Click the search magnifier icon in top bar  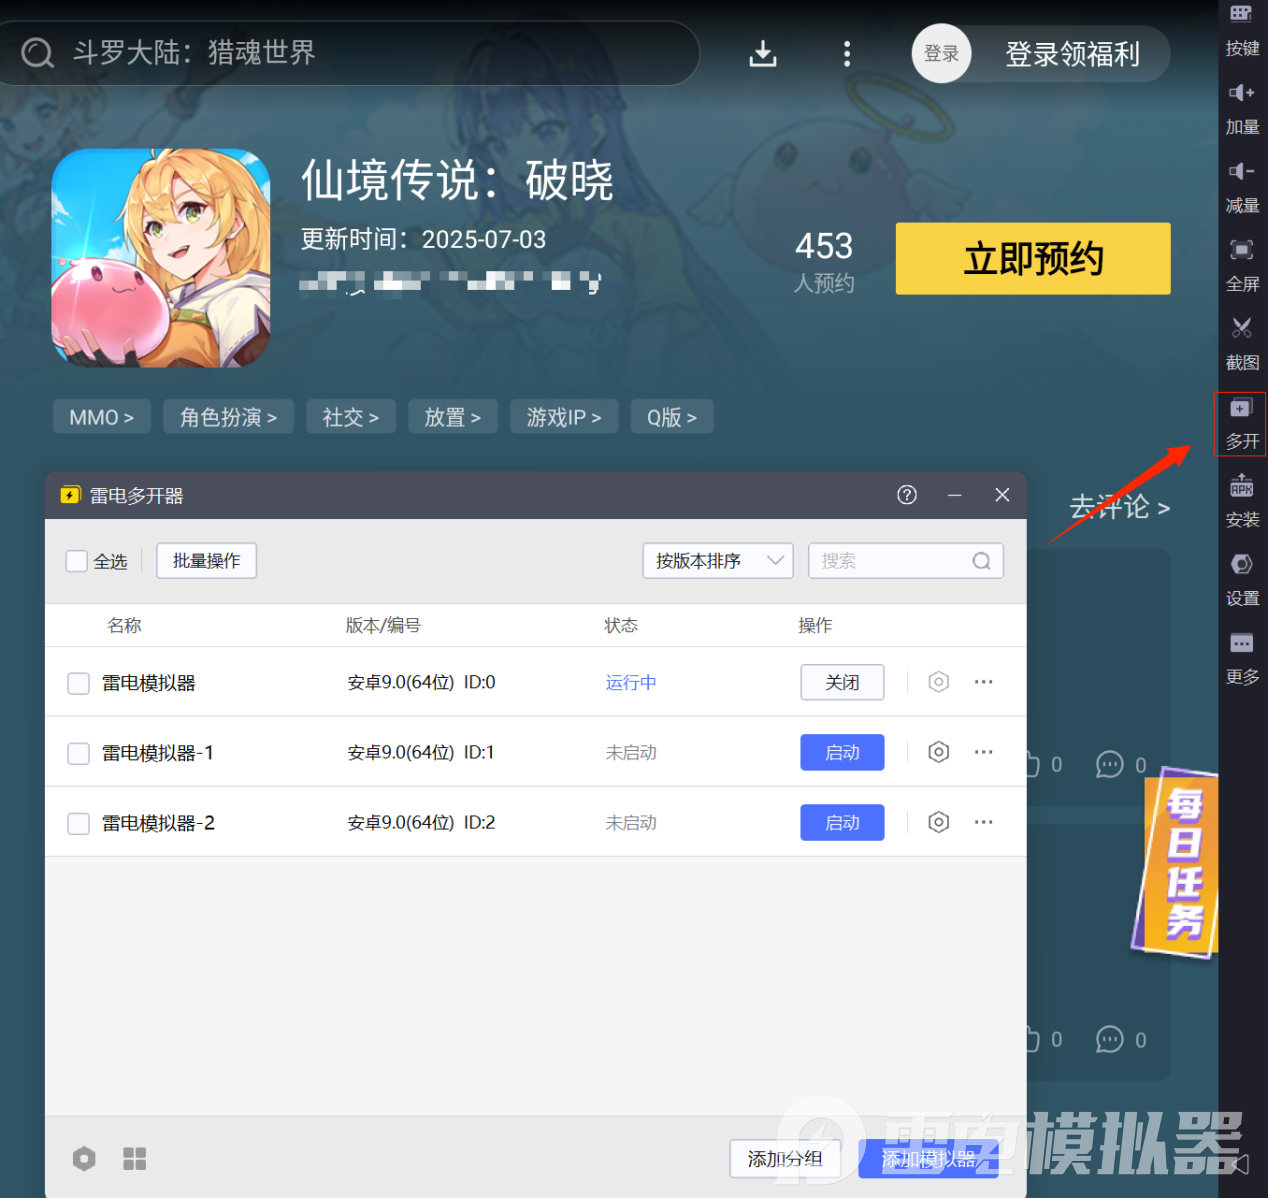(x=37, y=52)
